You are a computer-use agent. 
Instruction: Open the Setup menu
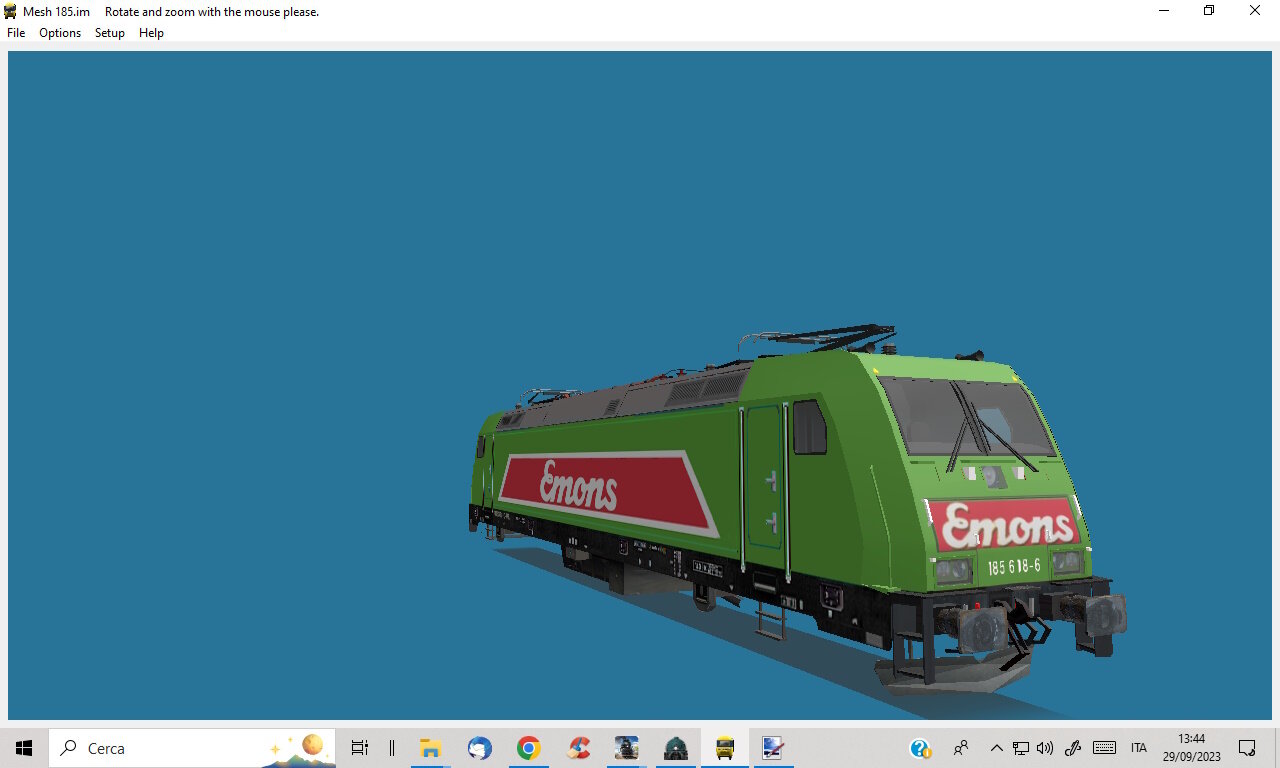click(x=110, y=33)
